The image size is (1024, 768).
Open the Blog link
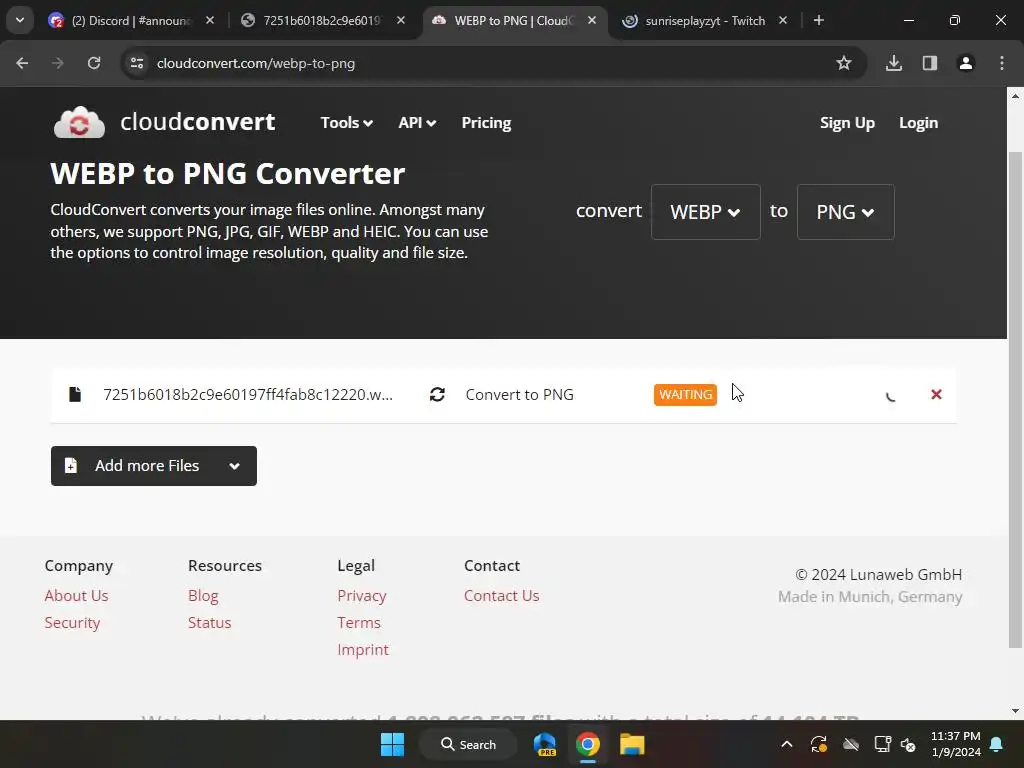(203, 596)
